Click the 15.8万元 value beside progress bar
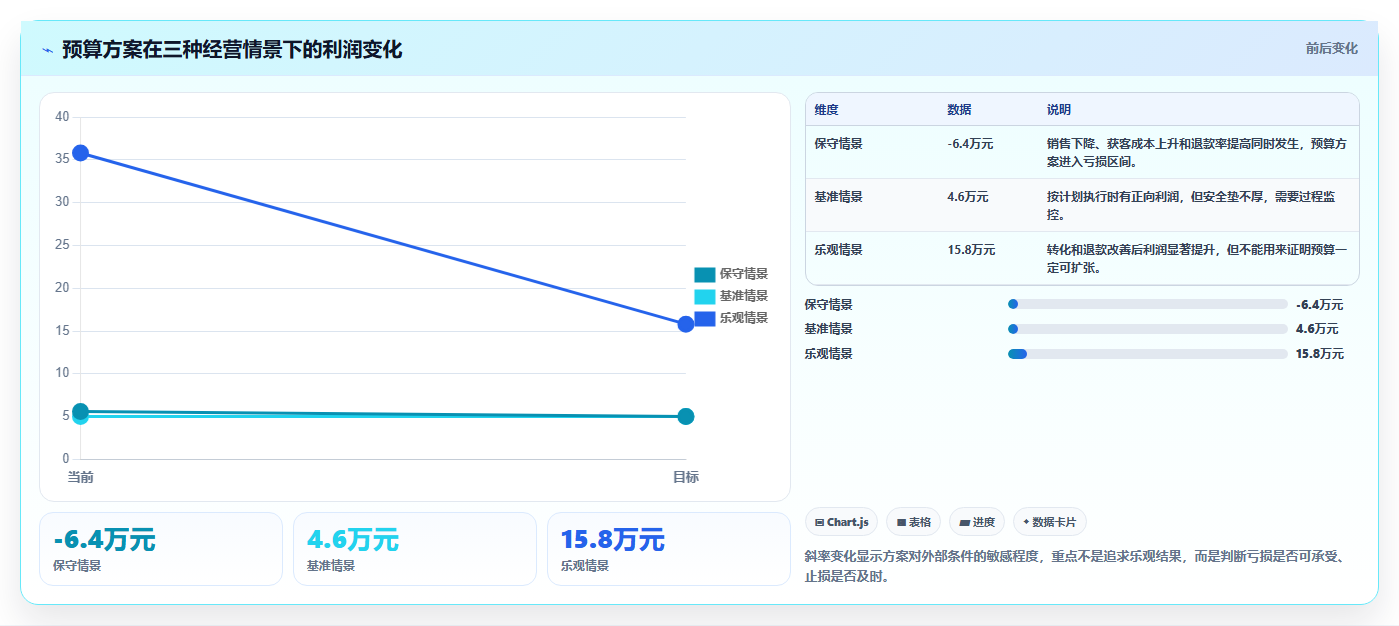Viewport: 1399px width, 626px height. pos(1319,354)
